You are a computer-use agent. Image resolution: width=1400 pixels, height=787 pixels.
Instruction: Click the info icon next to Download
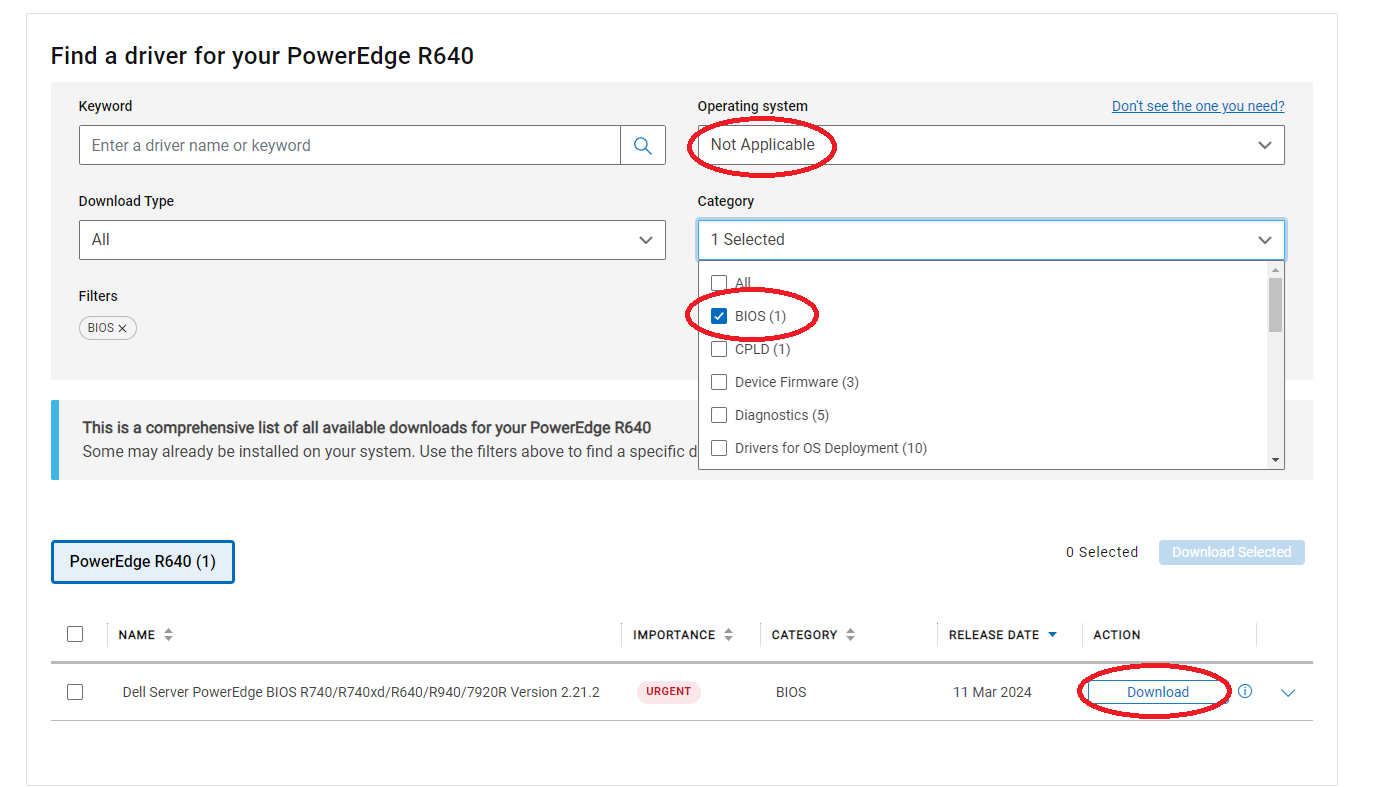click(1245, 691)
